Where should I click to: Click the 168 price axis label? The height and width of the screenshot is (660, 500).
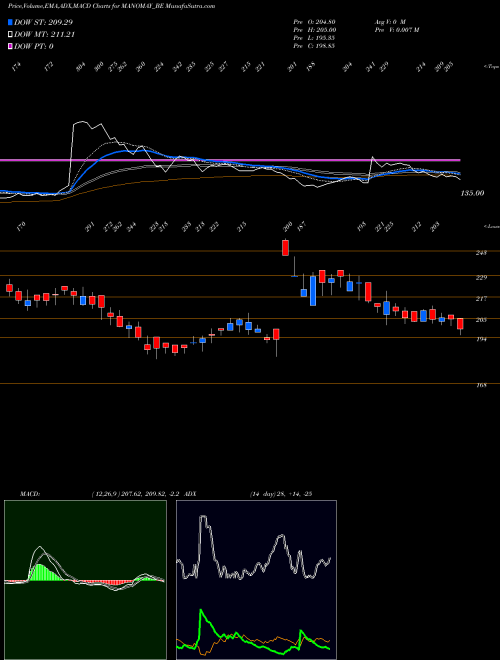click(481, 385)
